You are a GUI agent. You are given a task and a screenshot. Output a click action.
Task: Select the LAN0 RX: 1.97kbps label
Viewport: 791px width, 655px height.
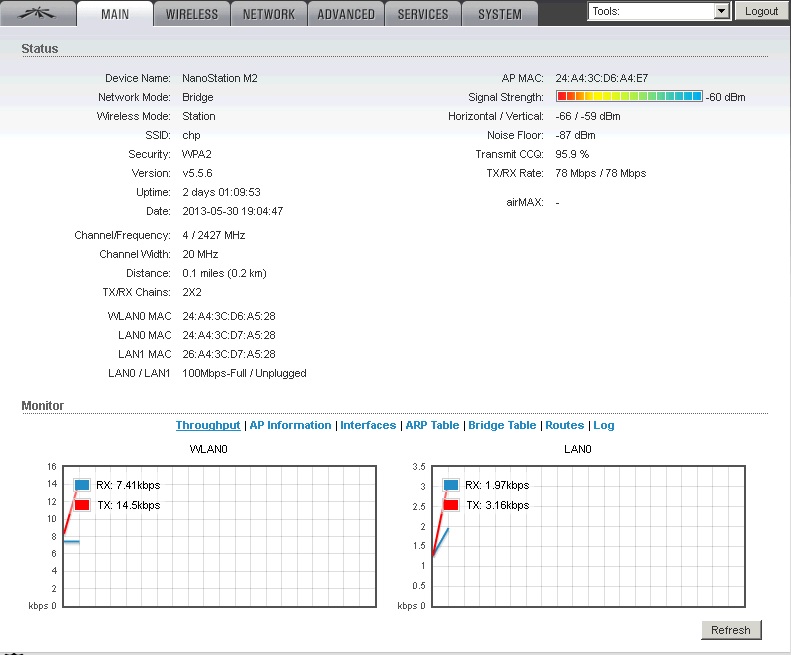(x=497, y=485)
